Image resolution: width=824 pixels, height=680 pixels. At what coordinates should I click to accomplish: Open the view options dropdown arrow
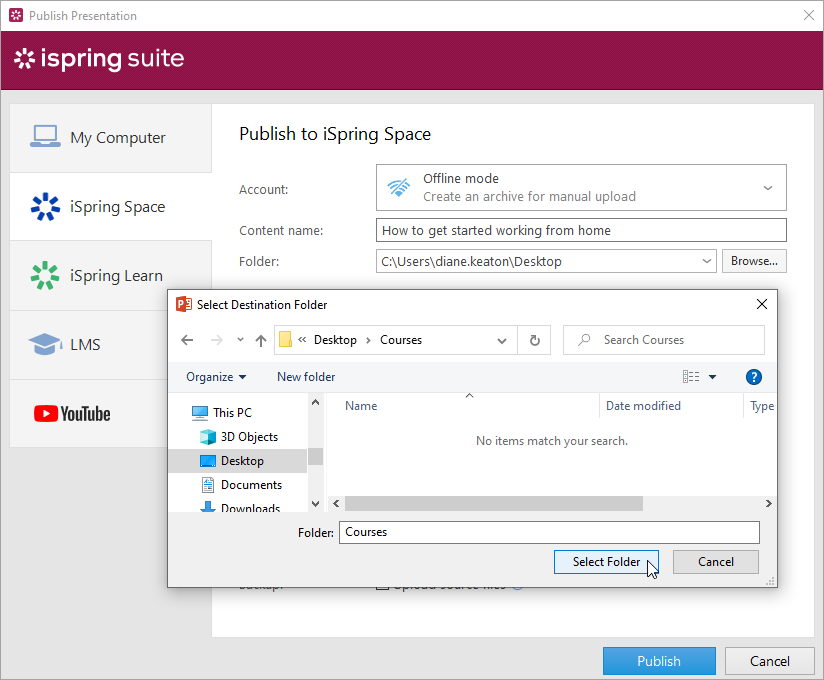(713, 377)
